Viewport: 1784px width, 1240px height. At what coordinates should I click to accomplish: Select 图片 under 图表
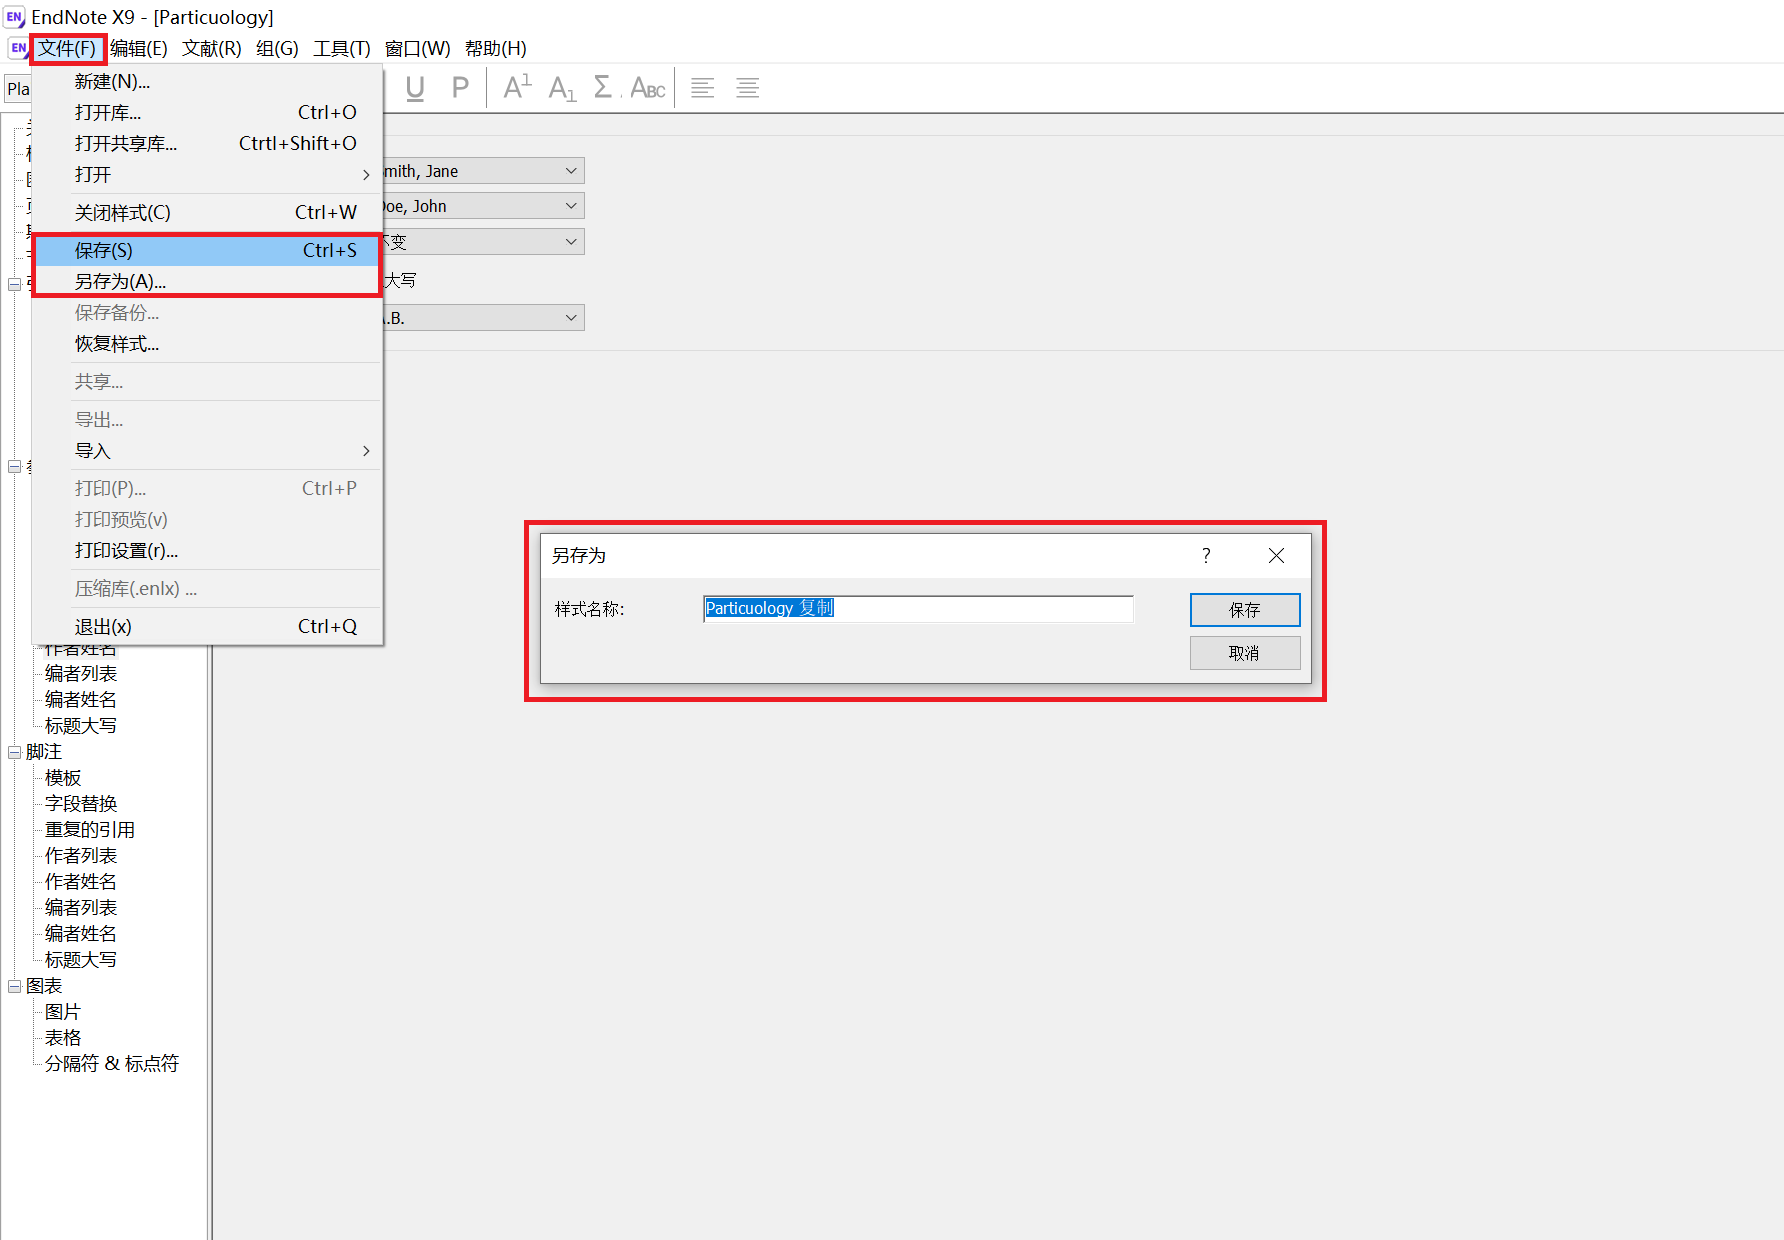click(x=63, y=1012)
